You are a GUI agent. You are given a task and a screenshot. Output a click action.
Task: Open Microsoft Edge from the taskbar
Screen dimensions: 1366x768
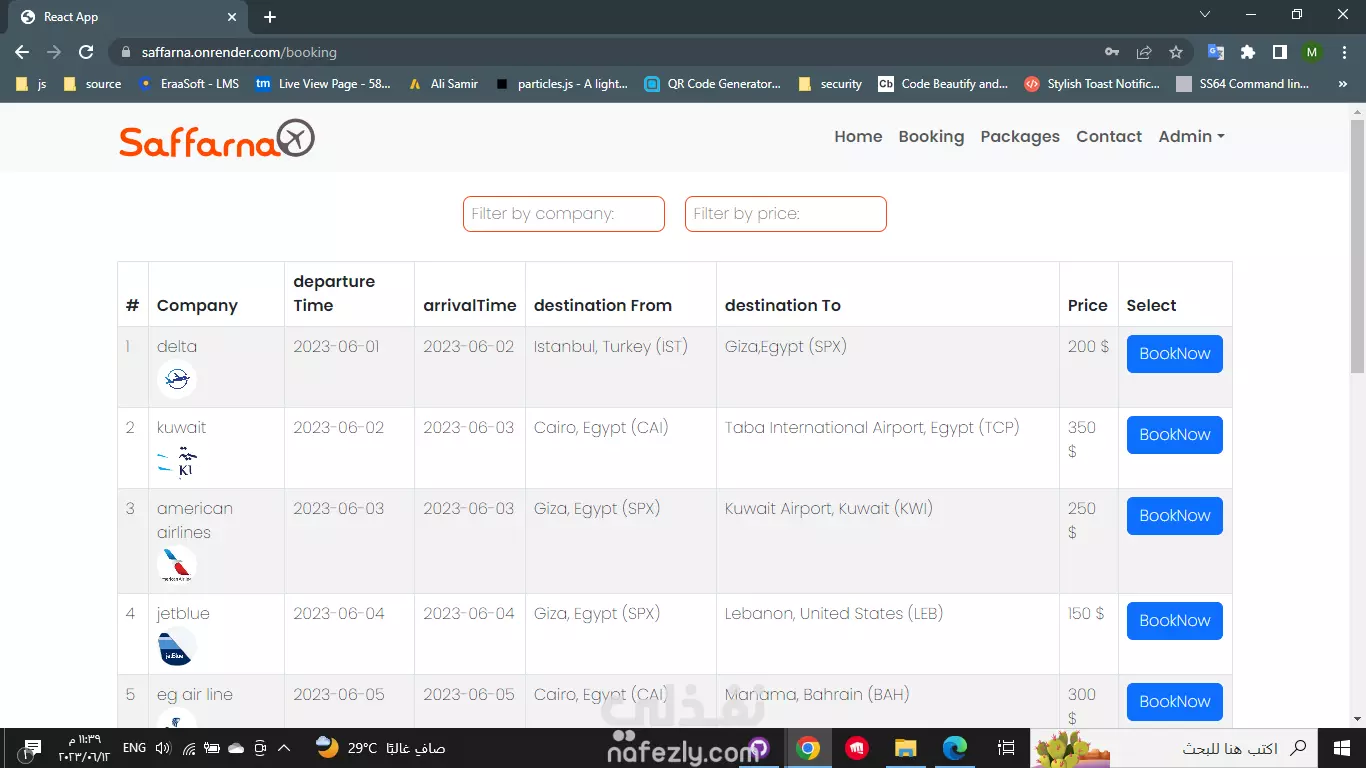(x=955, y=748)
